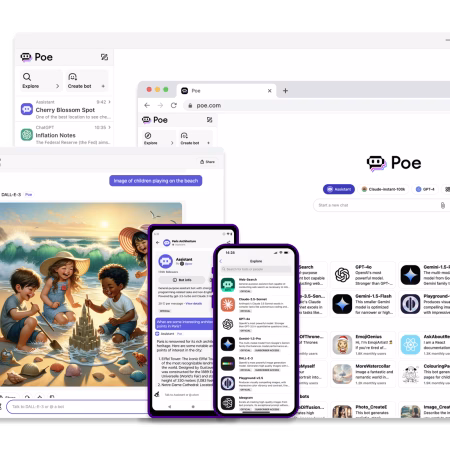Screen dimensions: 450x450
Task: Open Explore in the browser window sidebar
Action: tap(158, 138)
